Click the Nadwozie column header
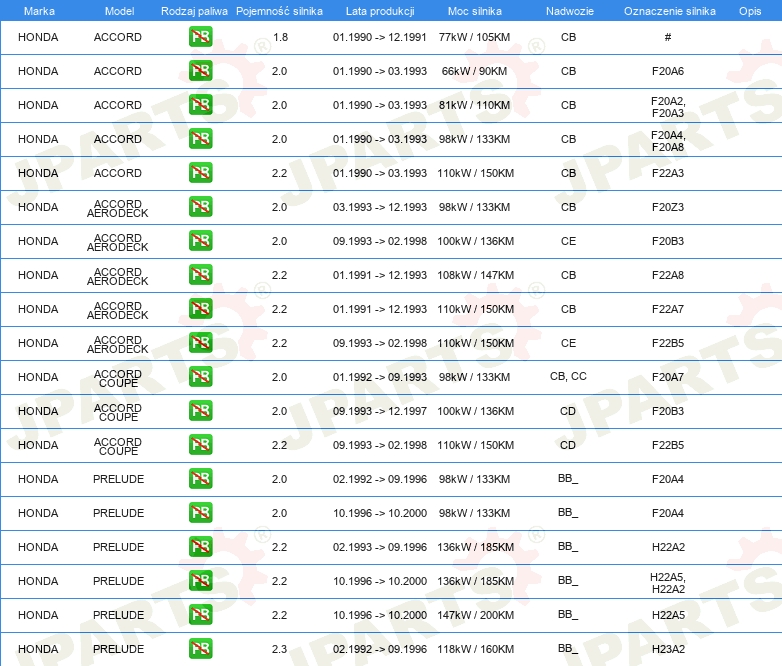This screenshot has width=782, height=666. 570,11
